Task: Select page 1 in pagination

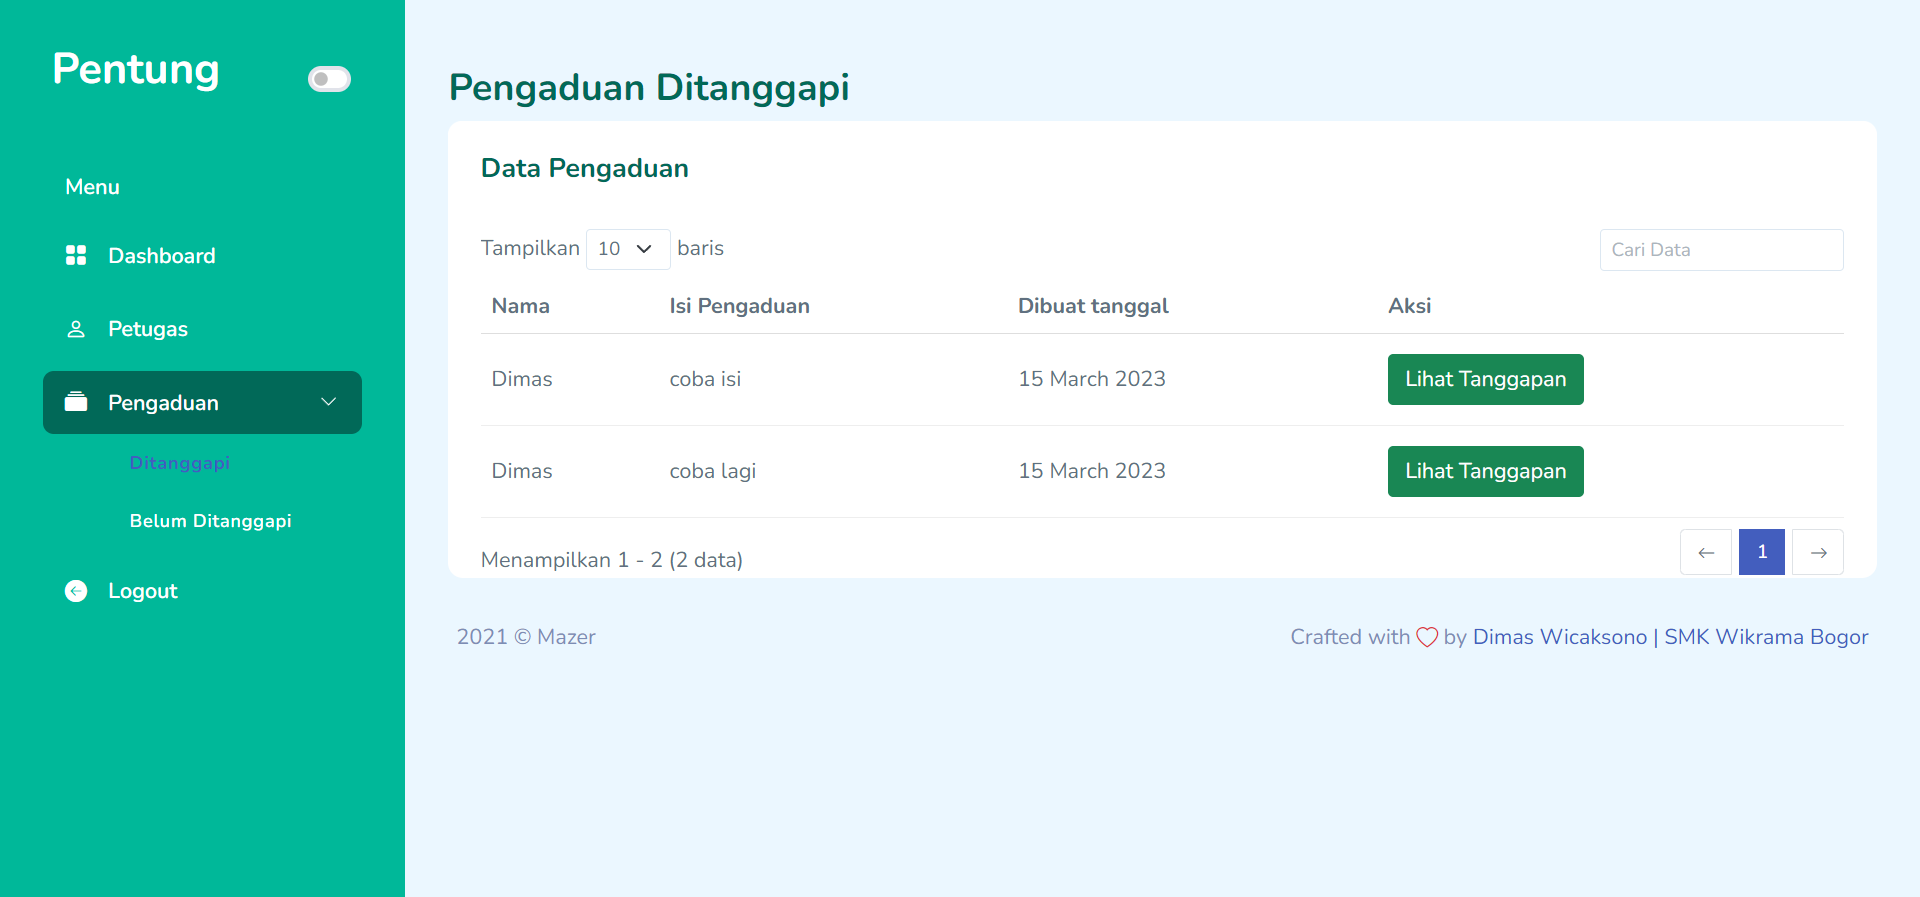Action: tap(1762, 552)
